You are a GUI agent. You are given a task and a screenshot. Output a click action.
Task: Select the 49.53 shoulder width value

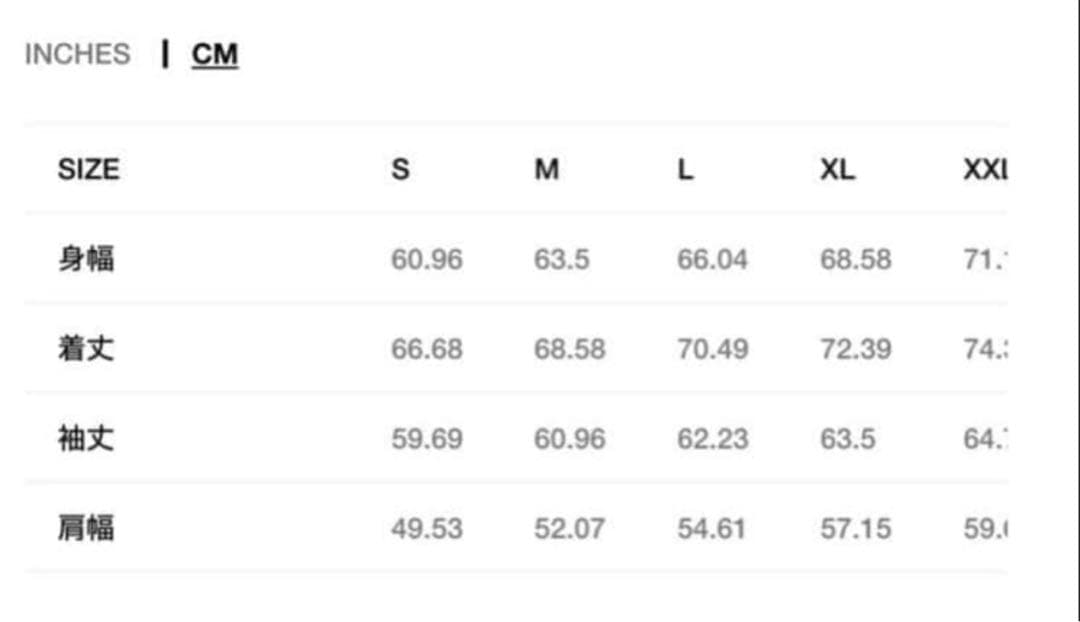click(x=427, y=529)
